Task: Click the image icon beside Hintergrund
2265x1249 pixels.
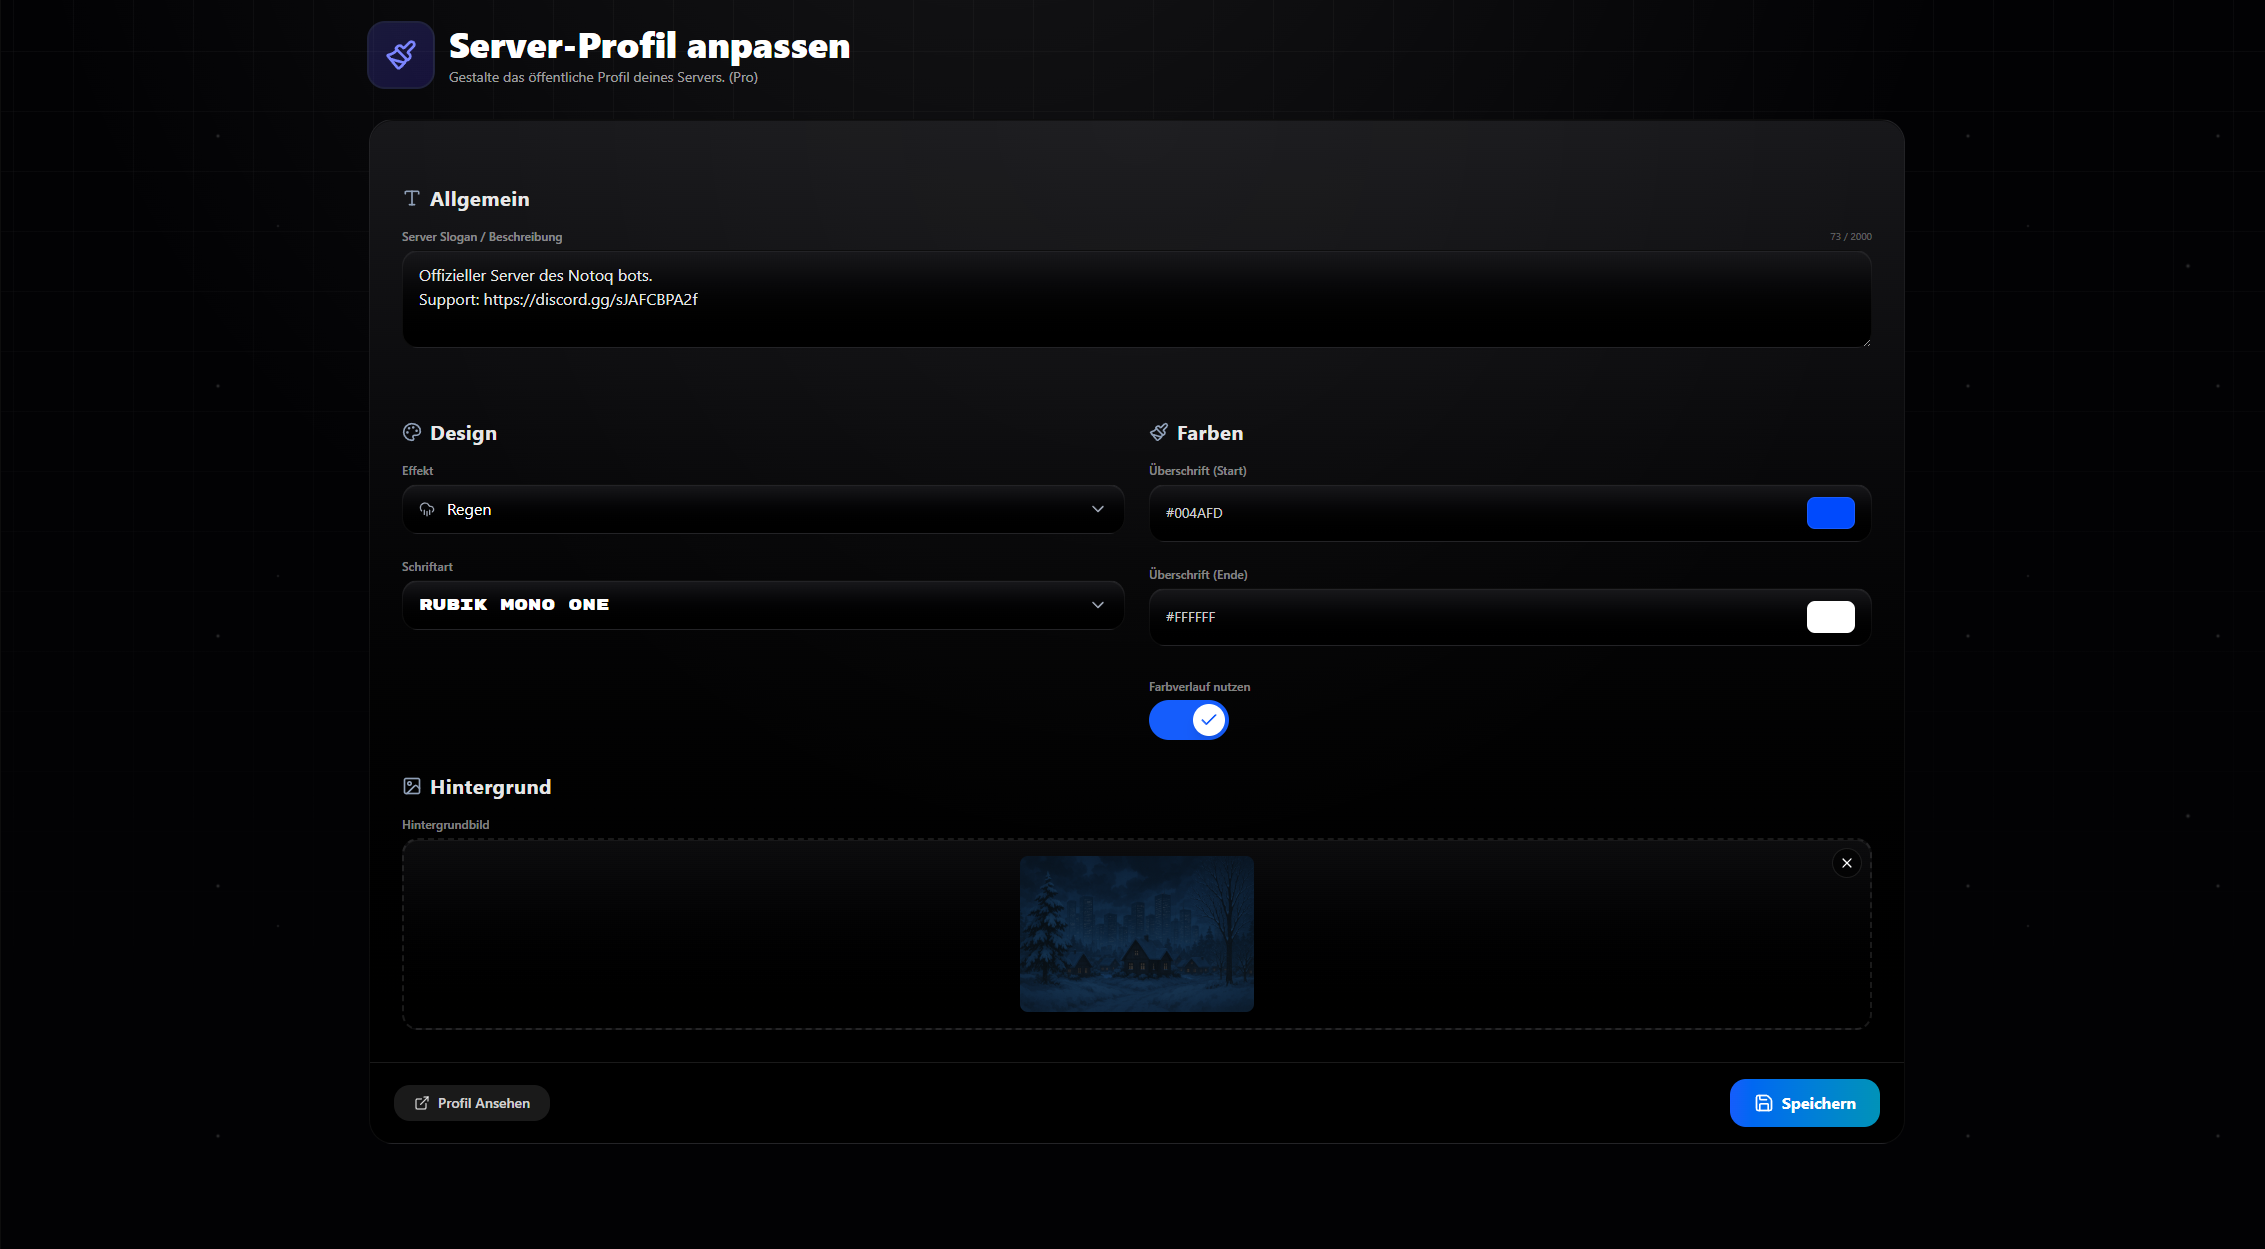Action: tap(412, 786)
